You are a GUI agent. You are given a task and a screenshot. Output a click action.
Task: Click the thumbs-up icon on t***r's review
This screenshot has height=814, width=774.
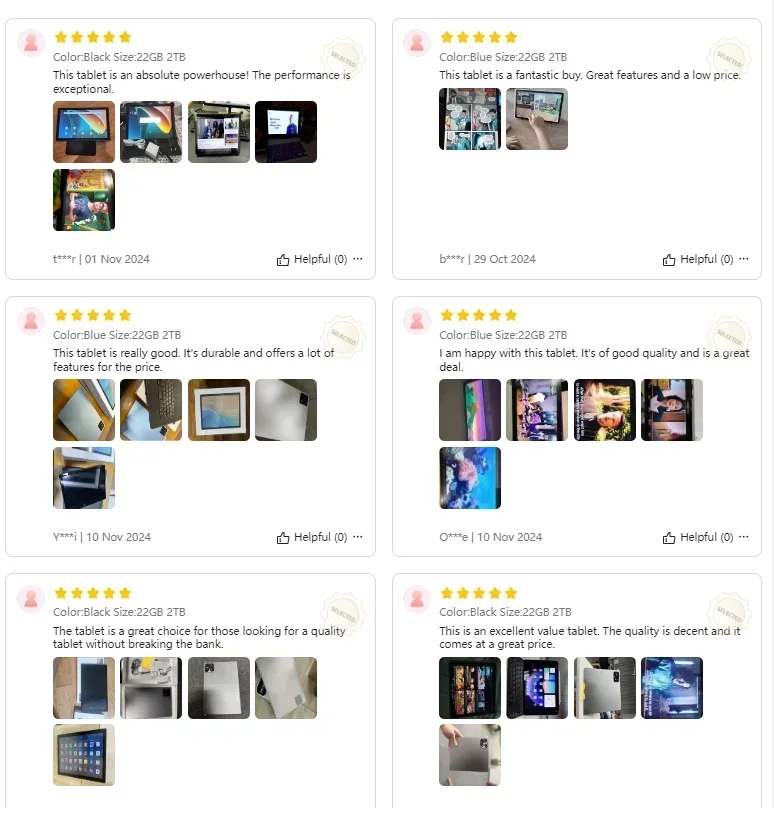coord(283,260)
